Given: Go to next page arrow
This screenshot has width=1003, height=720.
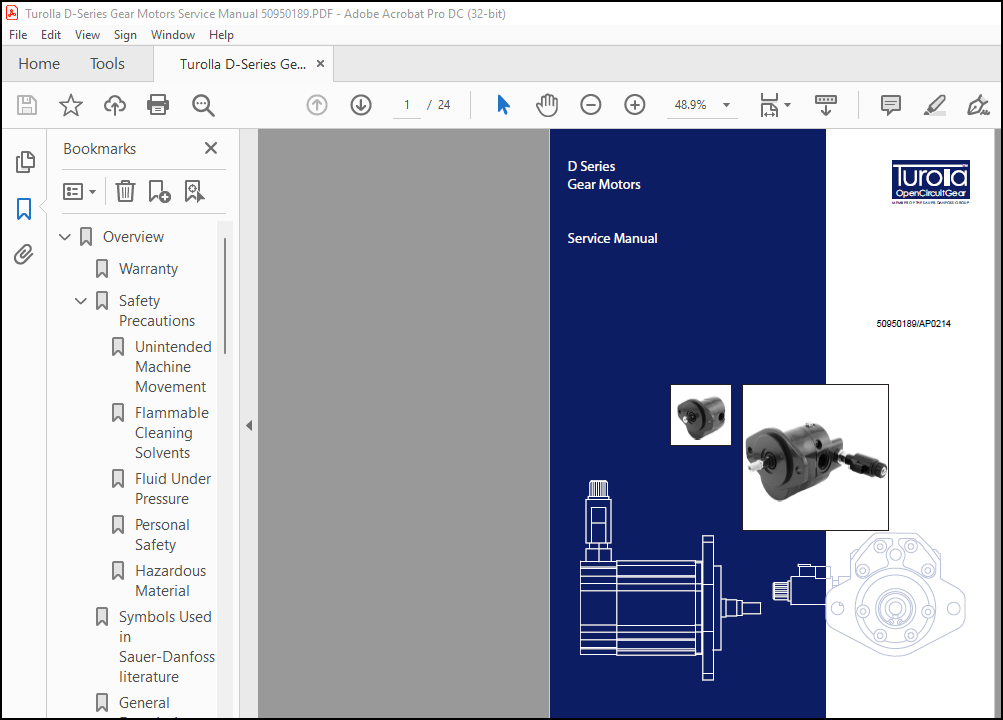Looking at the screenshot, I should click(361, 105).
